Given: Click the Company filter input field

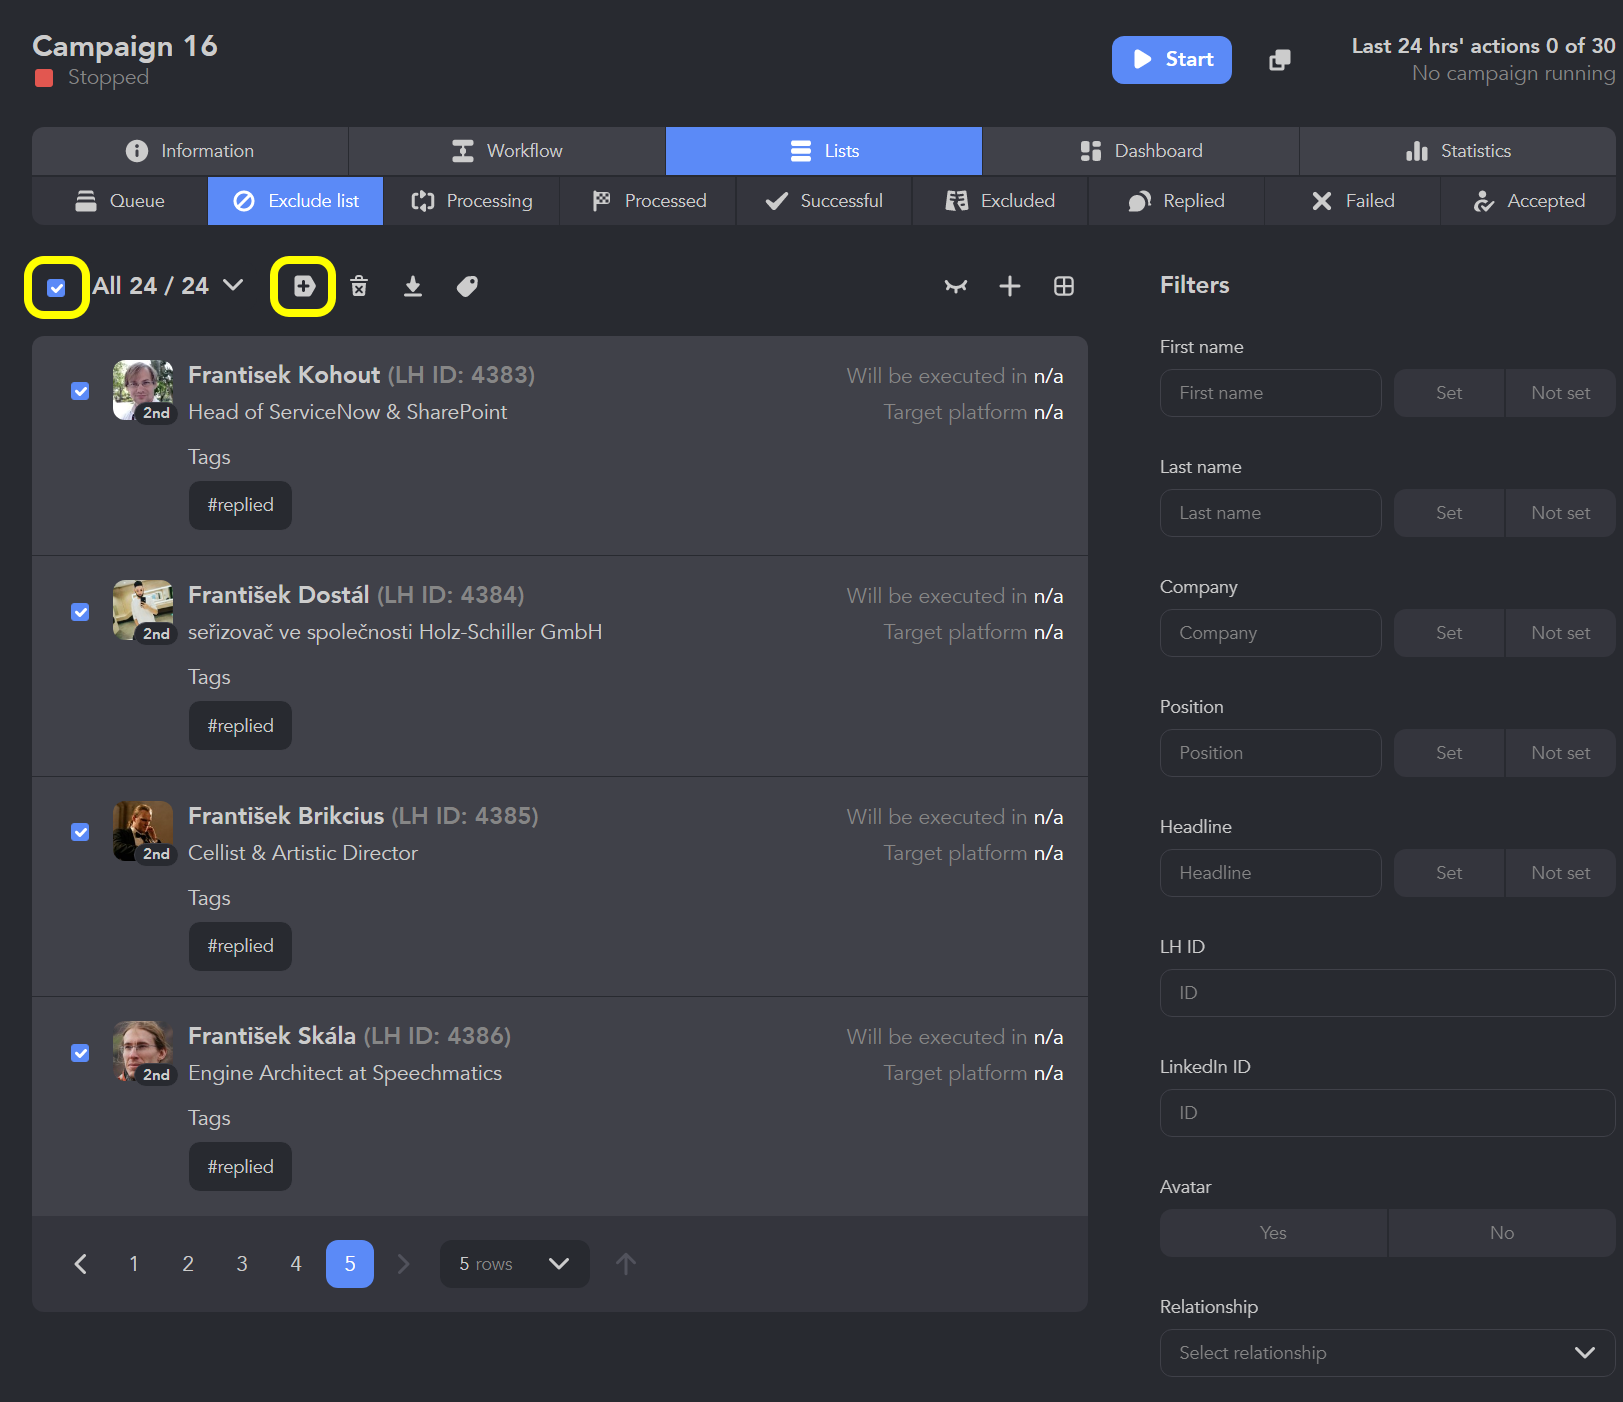Looking at the screenshot, I should [1270, 633].
